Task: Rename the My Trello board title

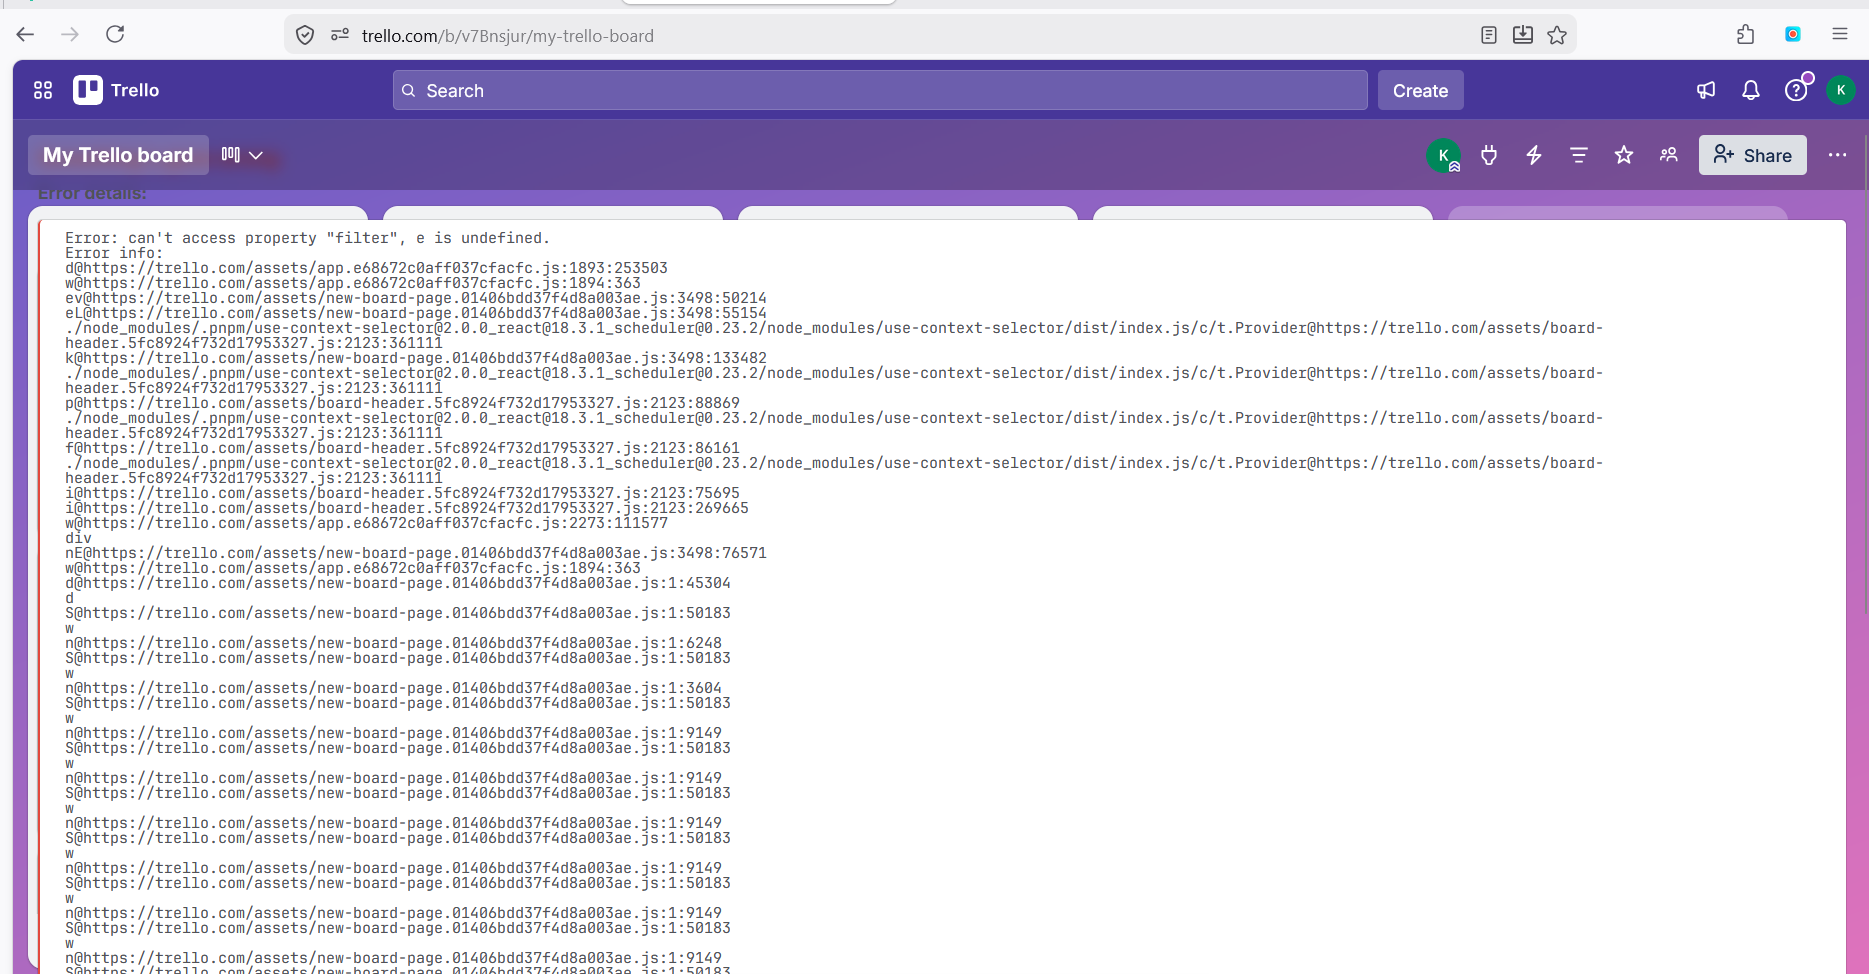Action: [x=118, y=155]
